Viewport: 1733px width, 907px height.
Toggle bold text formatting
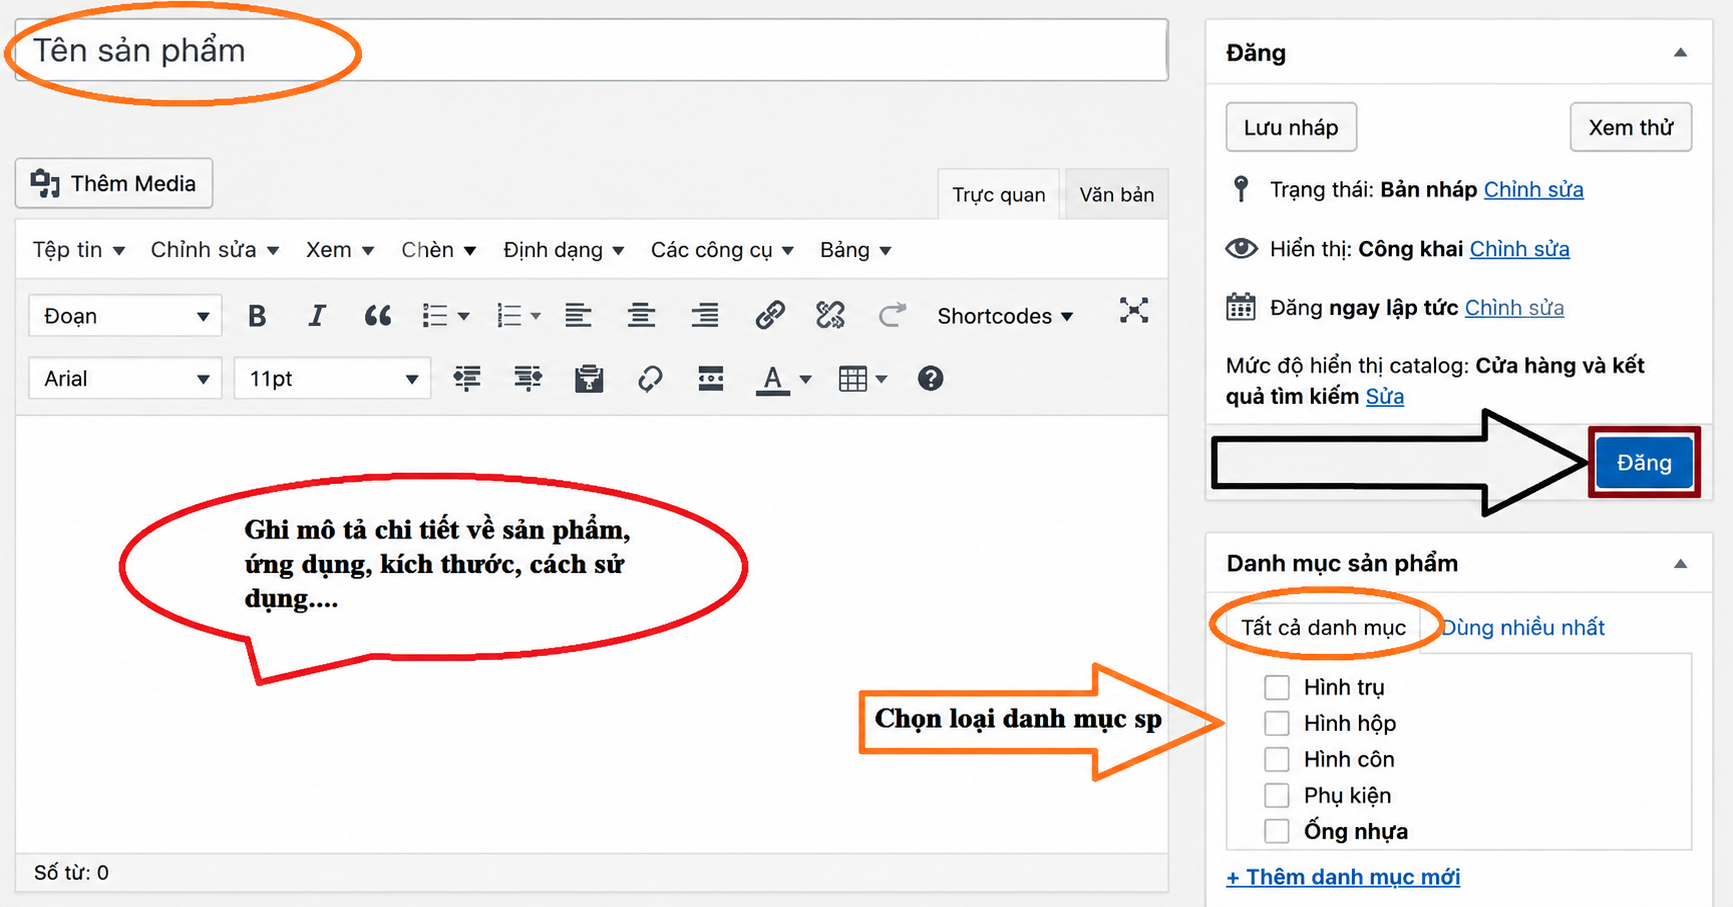pos(257,316)
